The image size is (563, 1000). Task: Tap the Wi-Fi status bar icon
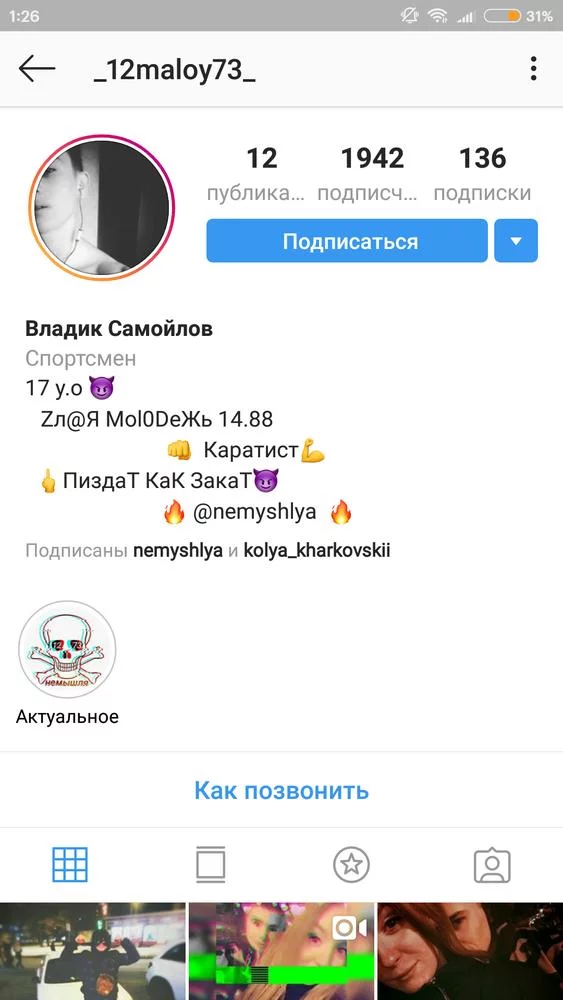pyautogui.click(x=437, y=15)
